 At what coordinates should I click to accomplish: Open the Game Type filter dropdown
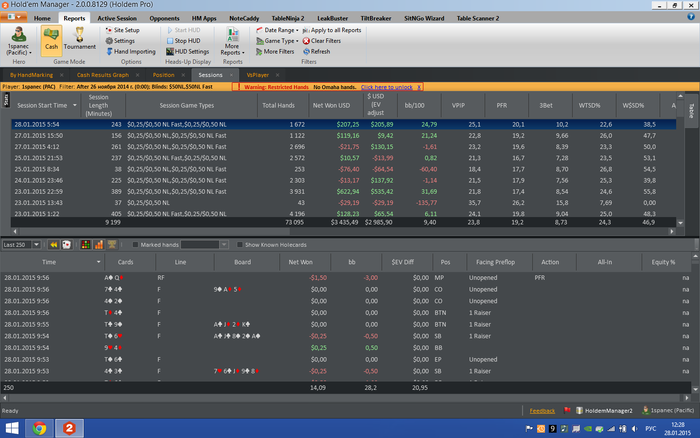277,41
